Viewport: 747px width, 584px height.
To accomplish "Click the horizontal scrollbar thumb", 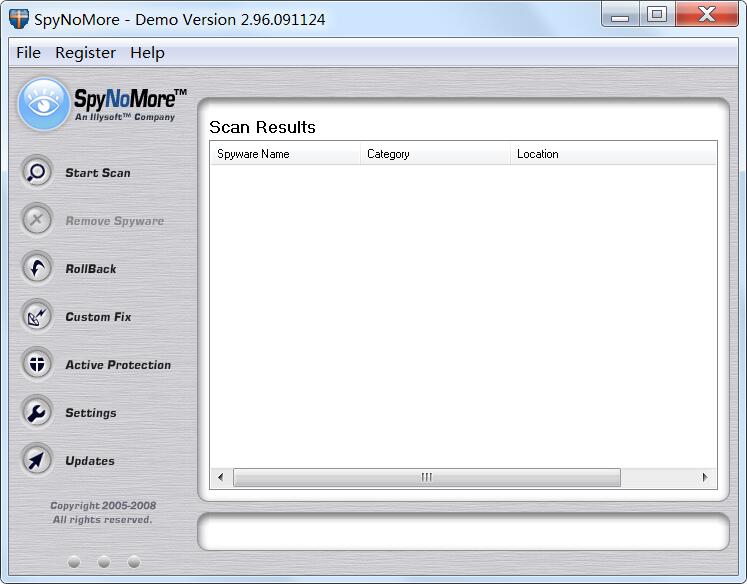I will tap(427, 477).
